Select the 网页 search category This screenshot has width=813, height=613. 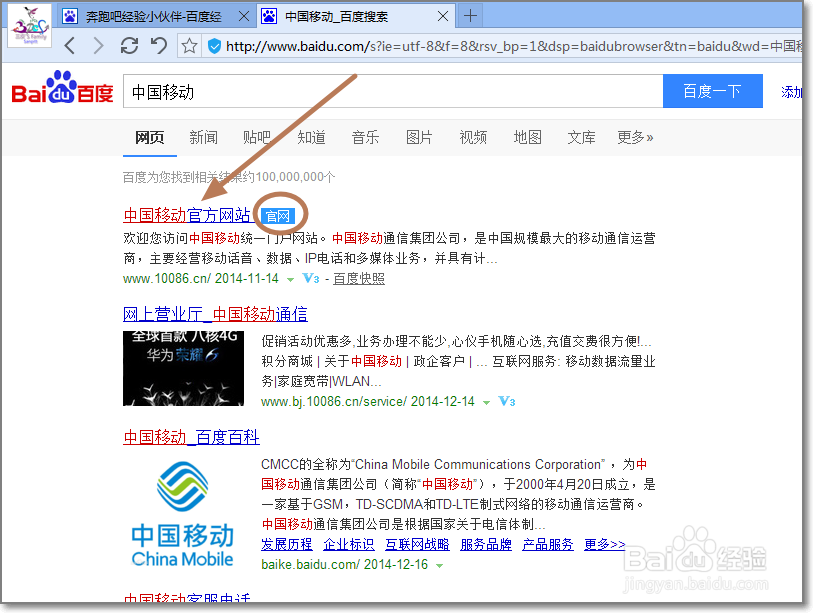coord(149,137)
